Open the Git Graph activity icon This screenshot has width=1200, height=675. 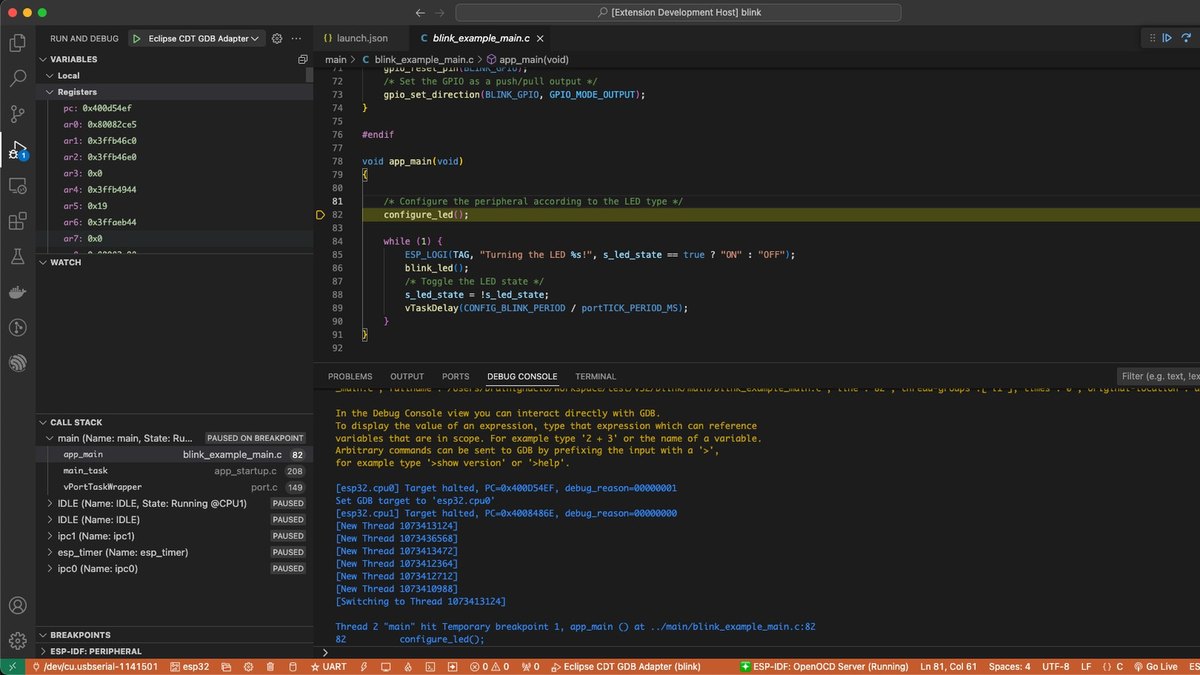point(17,327)
